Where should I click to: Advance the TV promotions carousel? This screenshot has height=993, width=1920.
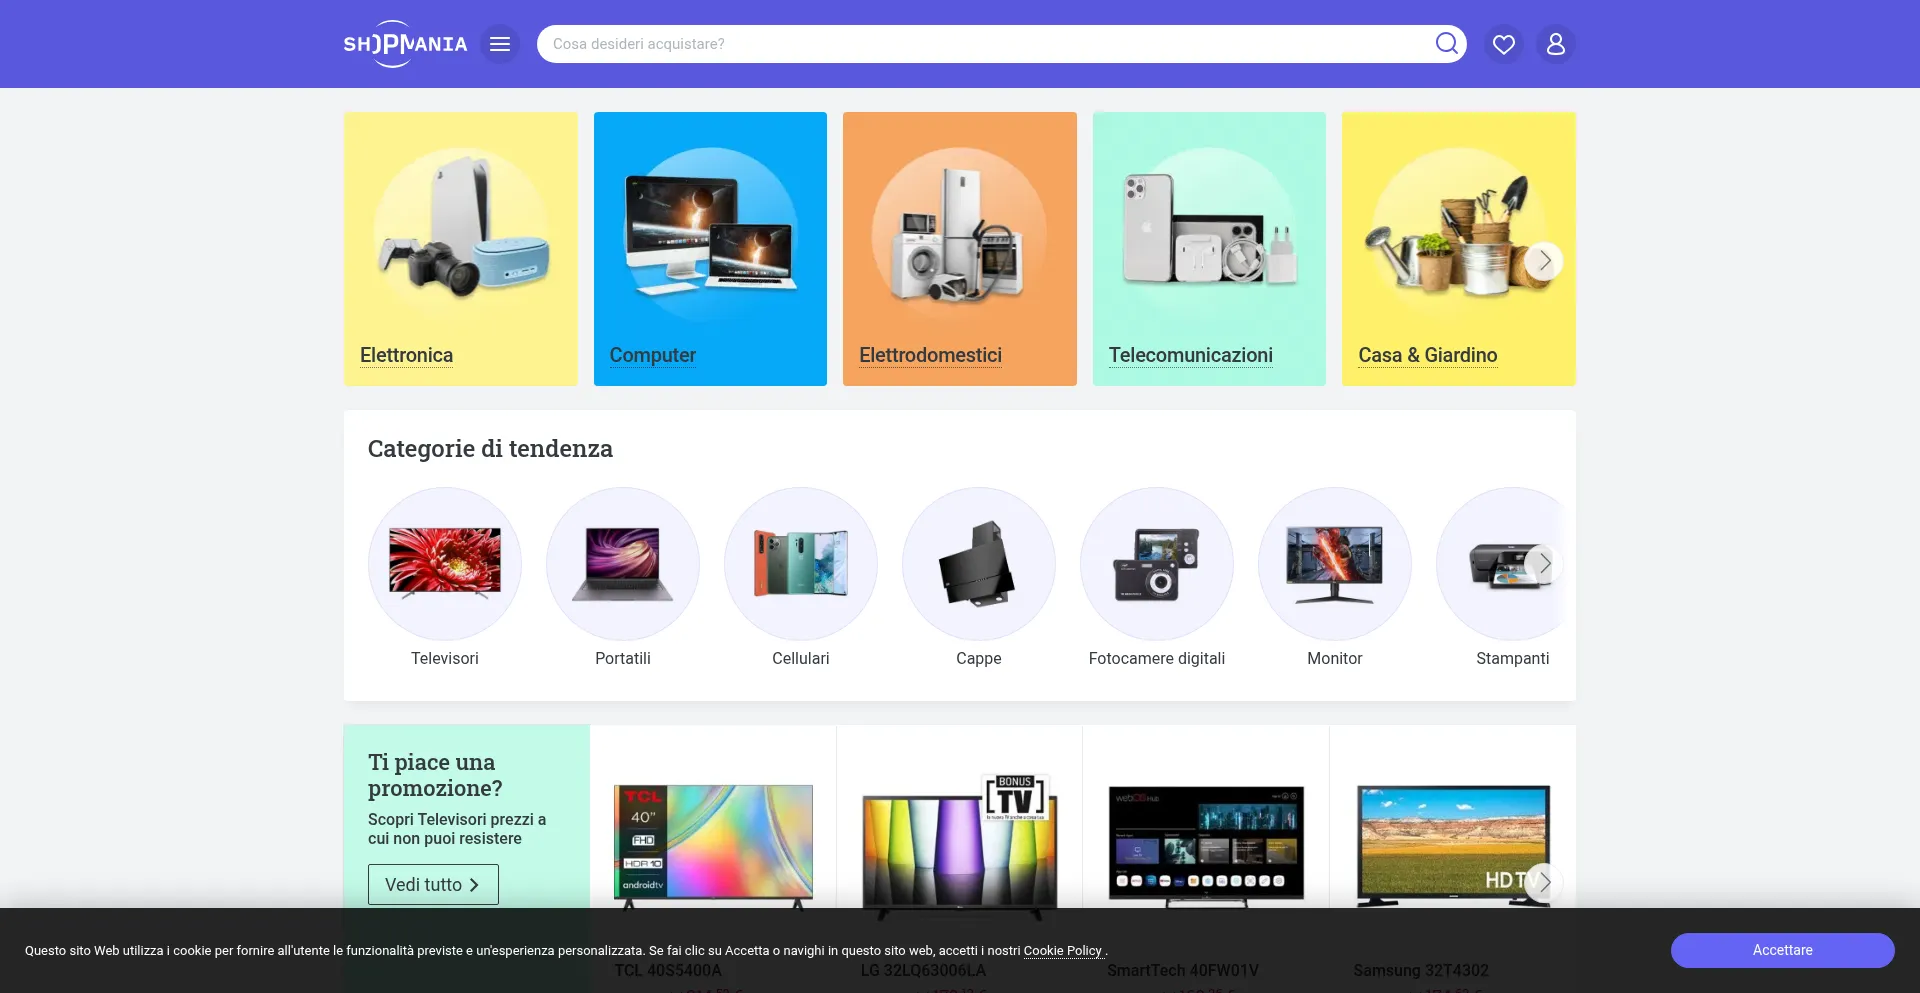pos(1544,882)
